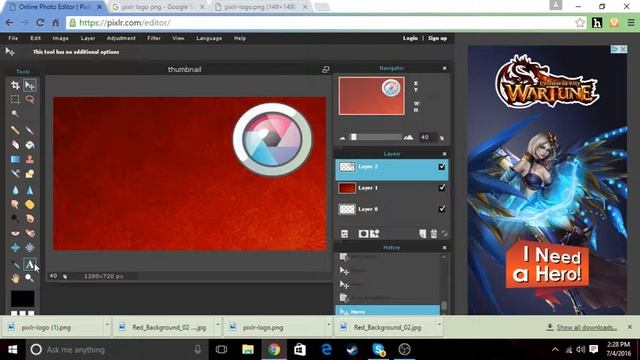This screenshot has width=640, height=360.
Task: Open downloaded file Red_Background_02.jpg
Action: pos(387,327)
